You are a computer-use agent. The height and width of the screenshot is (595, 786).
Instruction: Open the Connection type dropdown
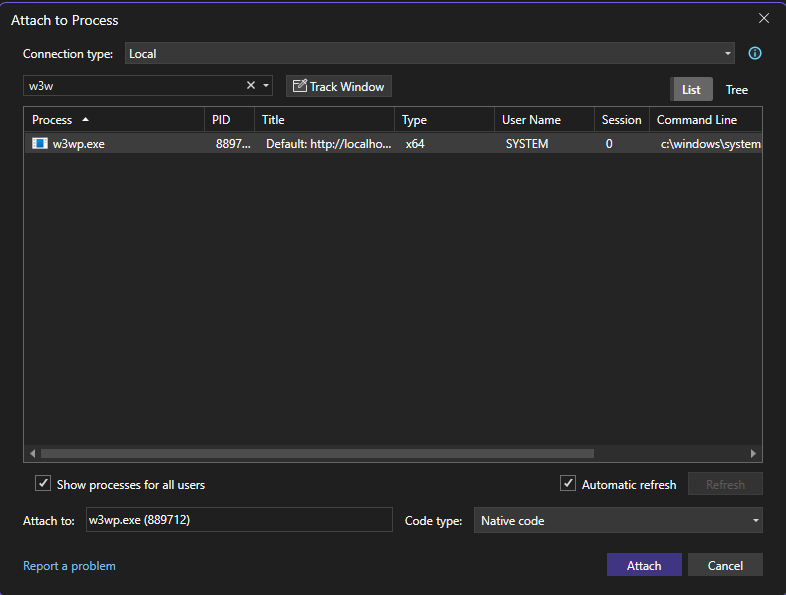[x=430, y=54]
